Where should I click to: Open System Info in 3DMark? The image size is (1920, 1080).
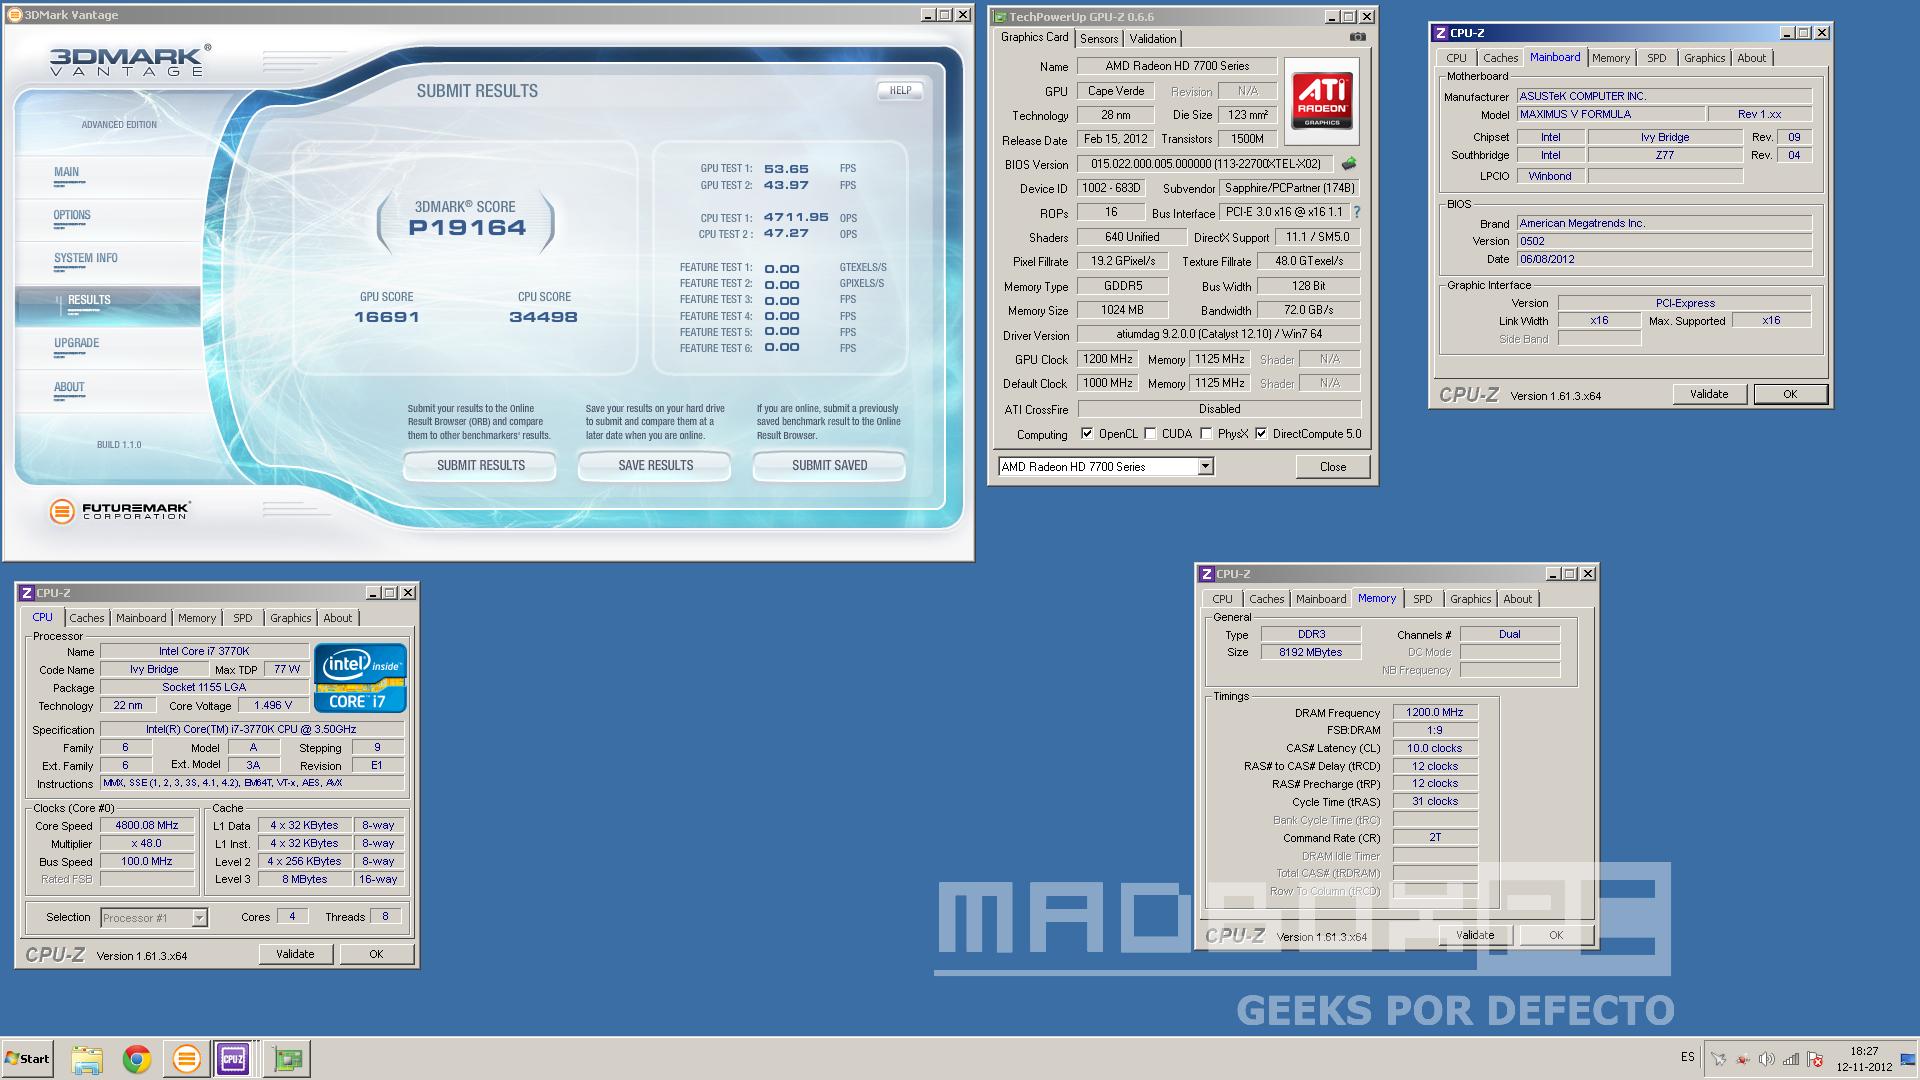86,258
